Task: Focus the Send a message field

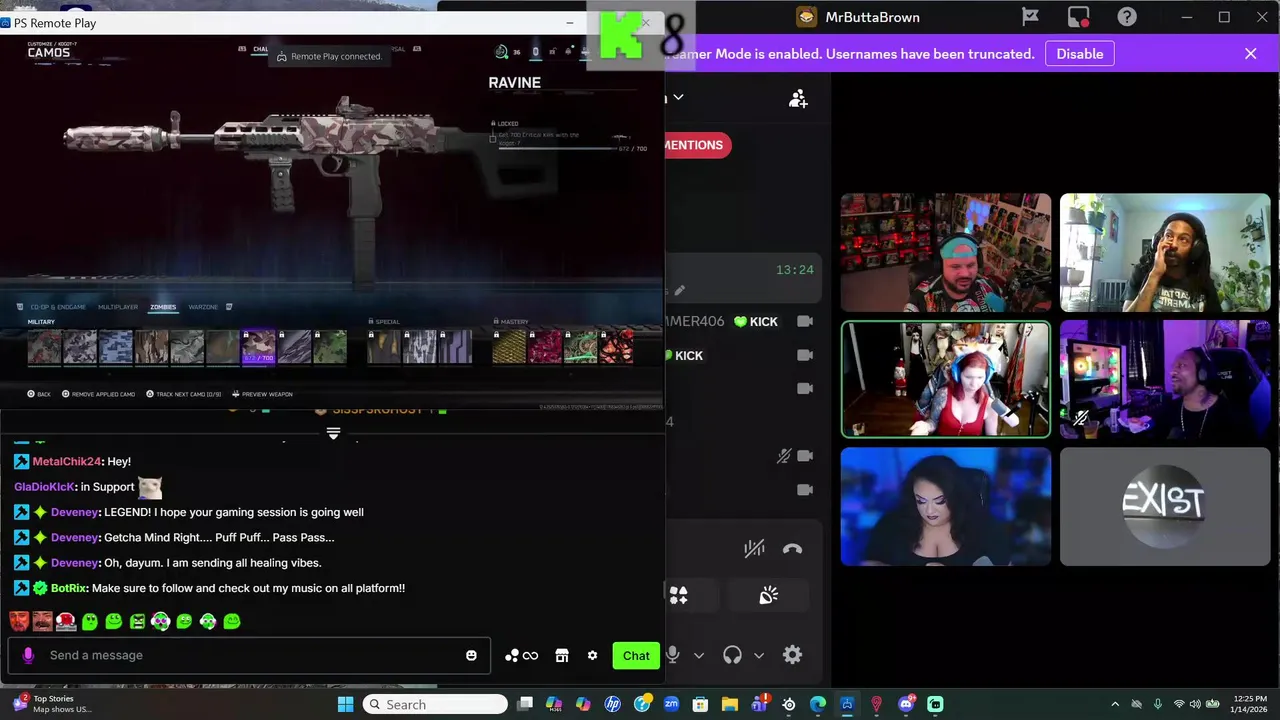Action: pyautogui.click(x=249, y=655)
